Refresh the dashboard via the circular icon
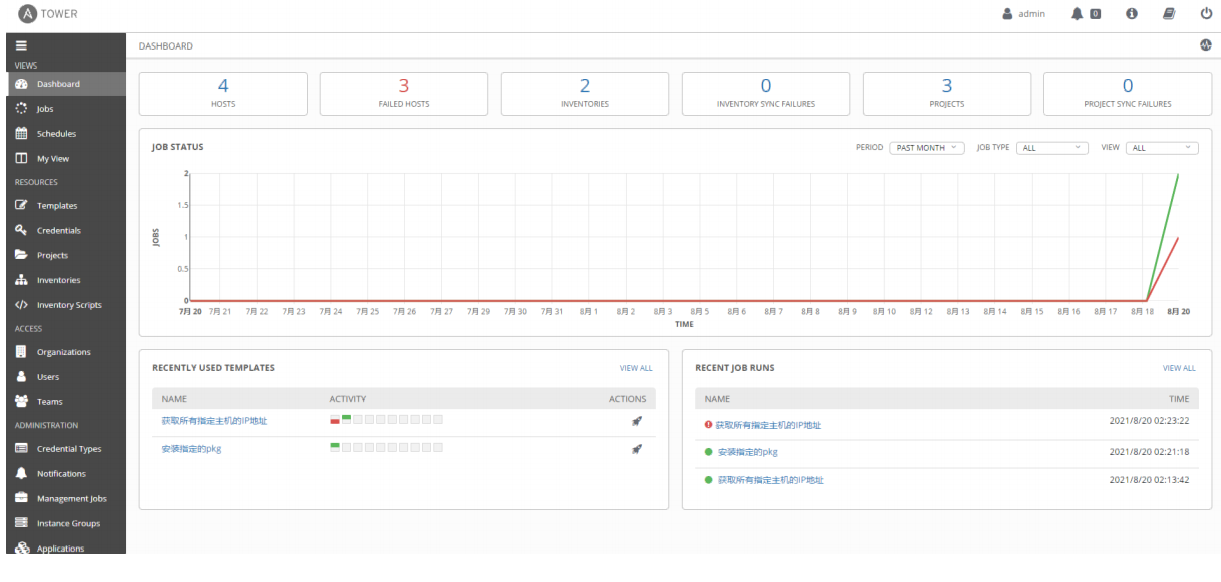This screenshot has width=1221, height=582. click(x=1207, y=44)
